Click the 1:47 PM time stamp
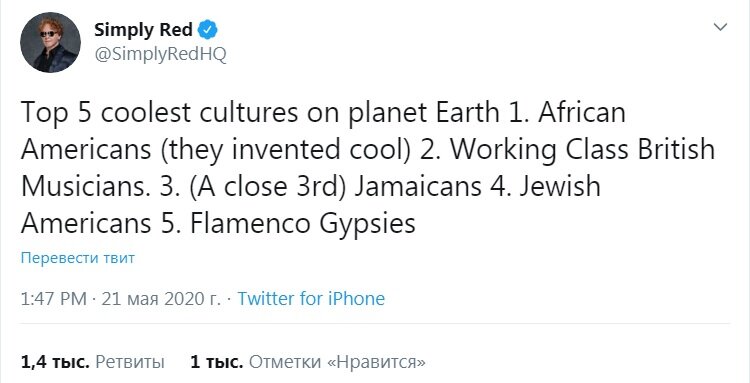This screenshot has height=383, width=750. (x=54, y=299)
